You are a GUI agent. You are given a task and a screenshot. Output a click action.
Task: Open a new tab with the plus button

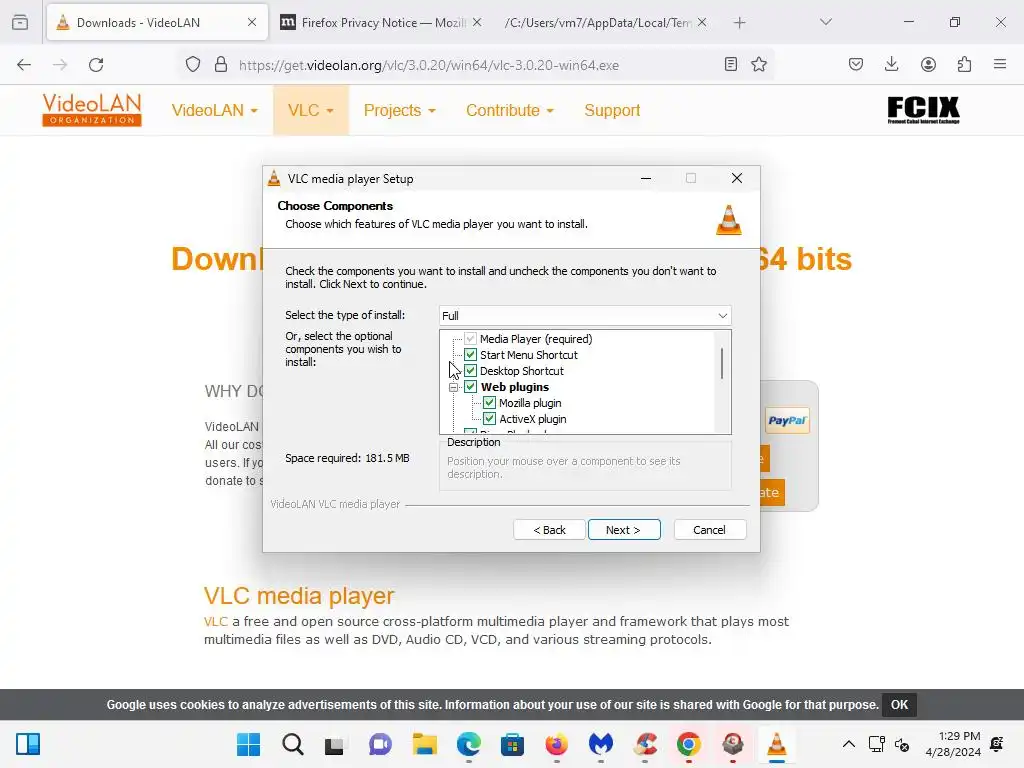[x=739, y=23]
